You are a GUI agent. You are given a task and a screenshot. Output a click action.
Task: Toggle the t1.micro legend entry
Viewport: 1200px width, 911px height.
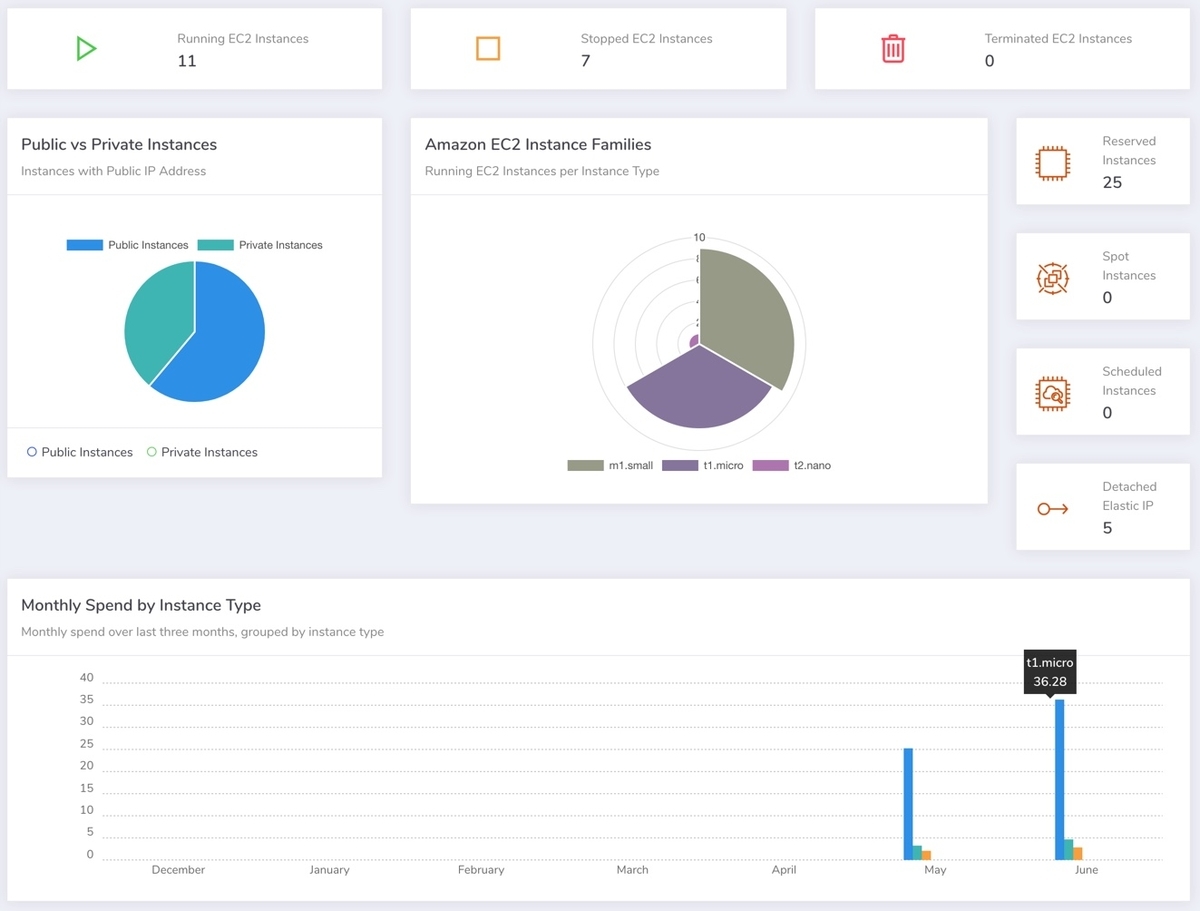pyautogui.click(x=702, y=465)
